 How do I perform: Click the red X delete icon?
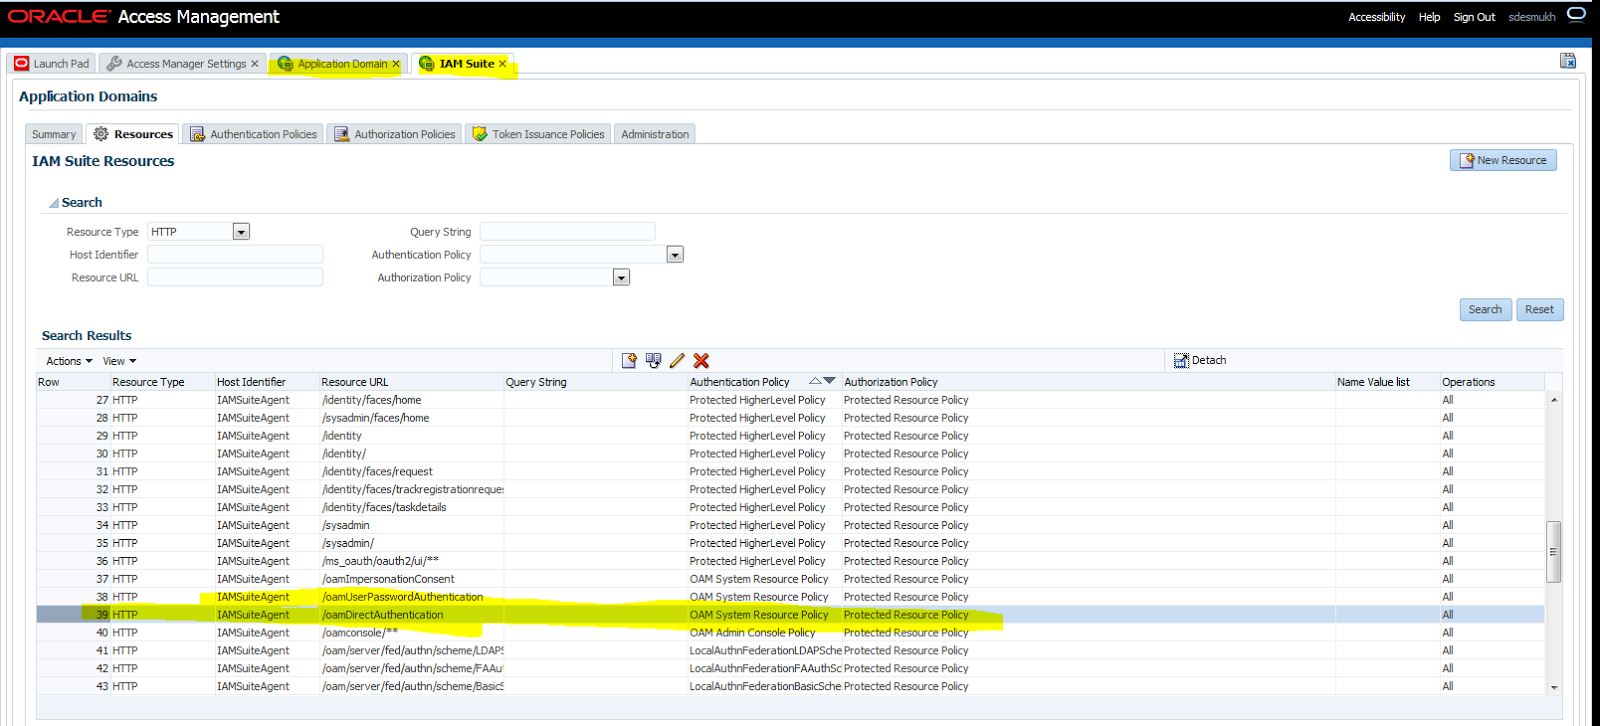(701, 361)
